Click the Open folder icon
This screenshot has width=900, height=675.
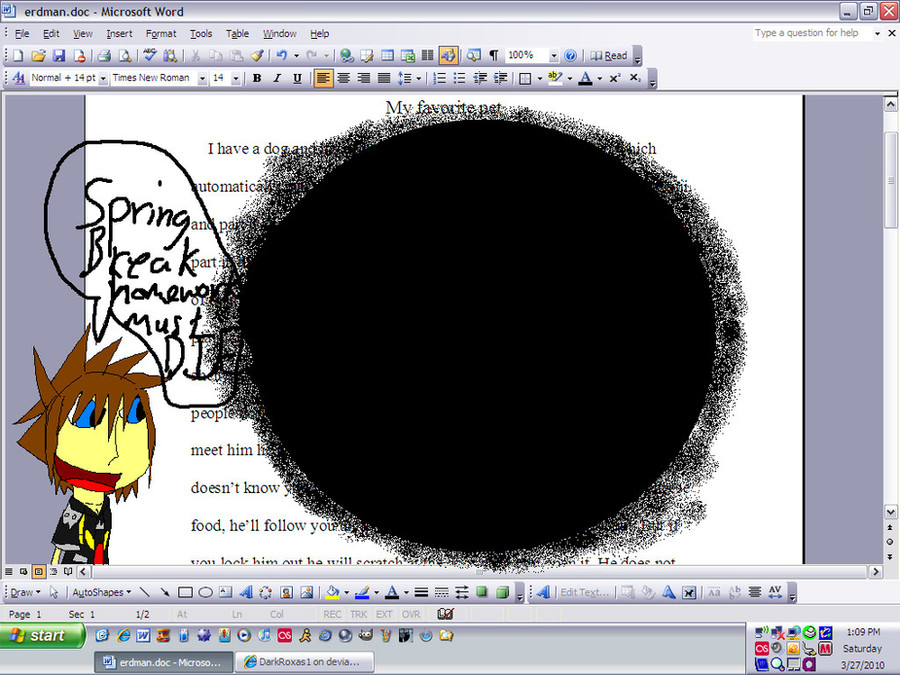tap(38, 56)
